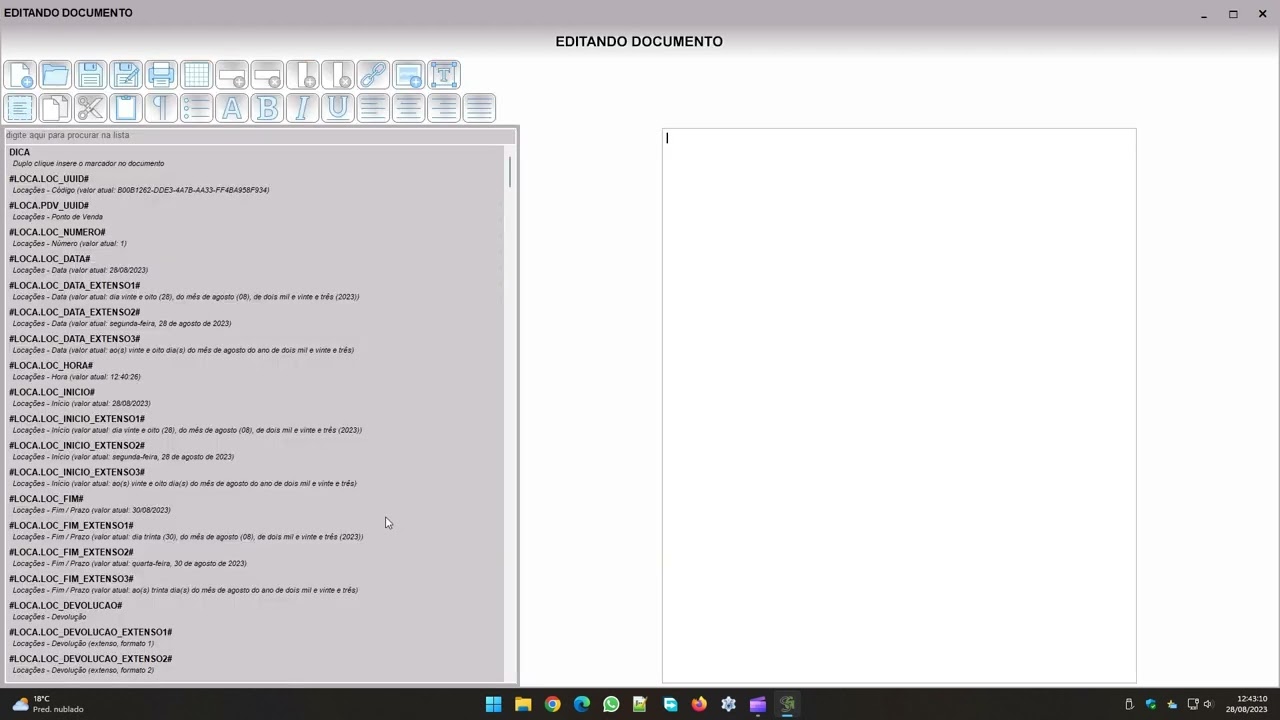Print the document with the printer icon

(x=161, y=75)
